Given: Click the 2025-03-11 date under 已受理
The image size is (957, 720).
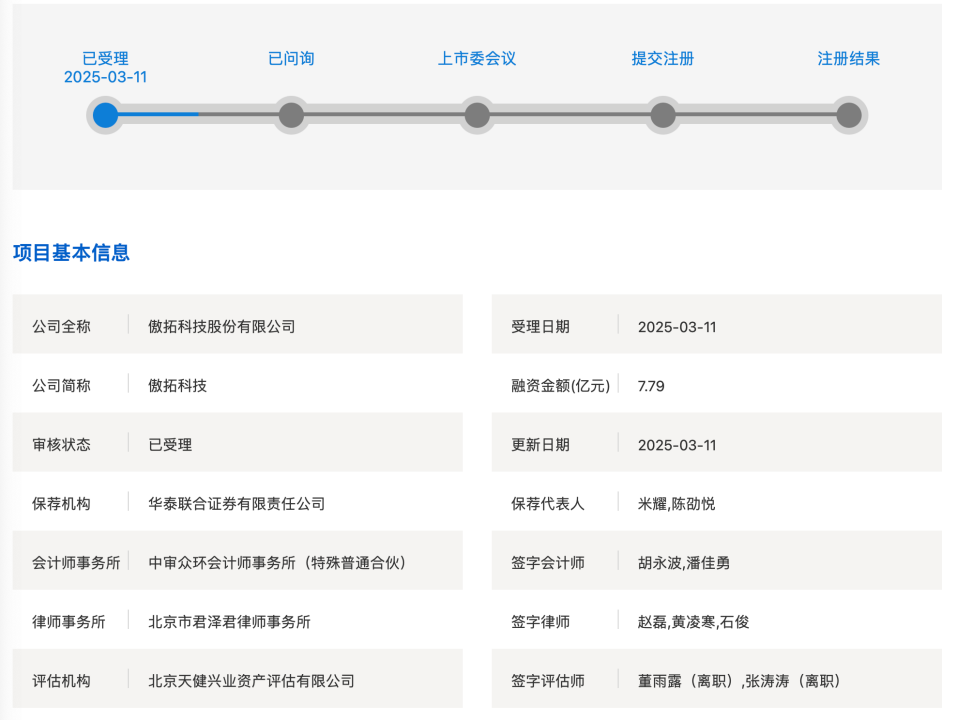Looking at the screenshot, I should pos(105,77).
